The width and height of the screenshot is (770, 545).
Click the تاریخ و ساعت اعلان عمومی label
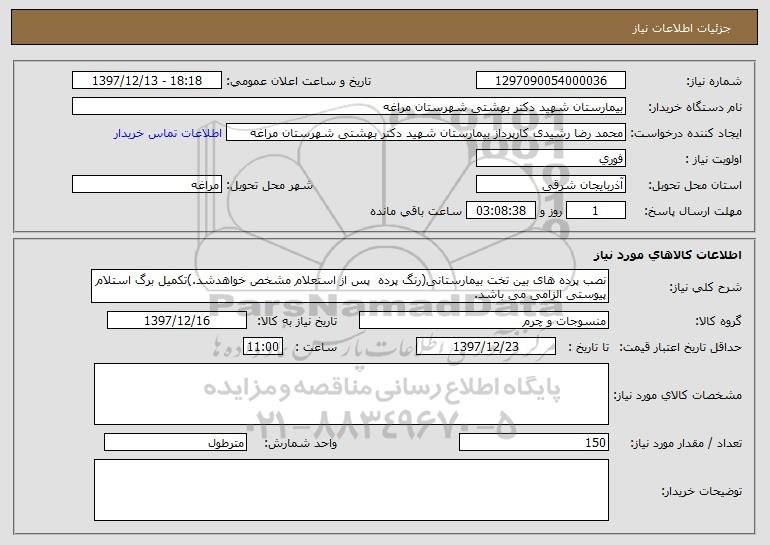299,81
